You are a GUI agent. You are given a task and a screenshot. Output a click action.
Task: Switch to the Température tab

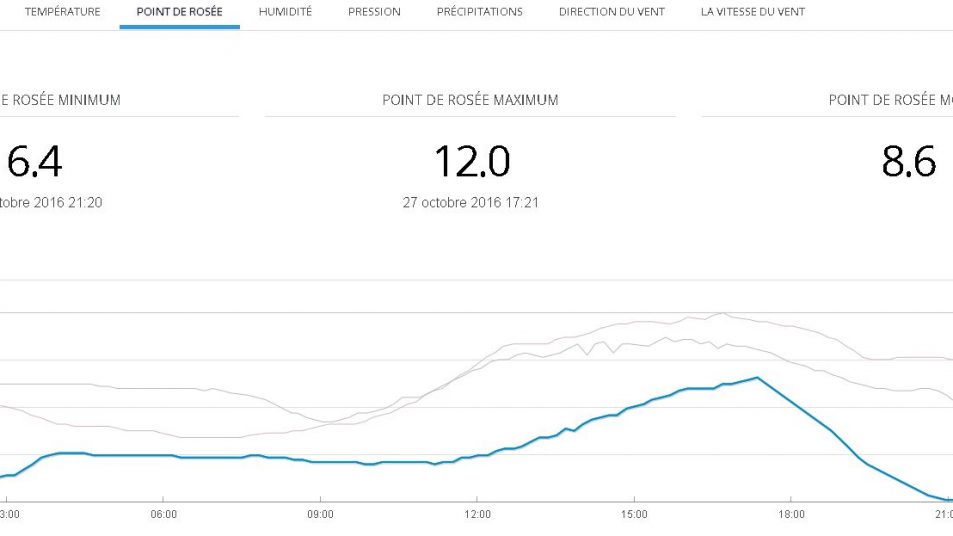[62, 12]
